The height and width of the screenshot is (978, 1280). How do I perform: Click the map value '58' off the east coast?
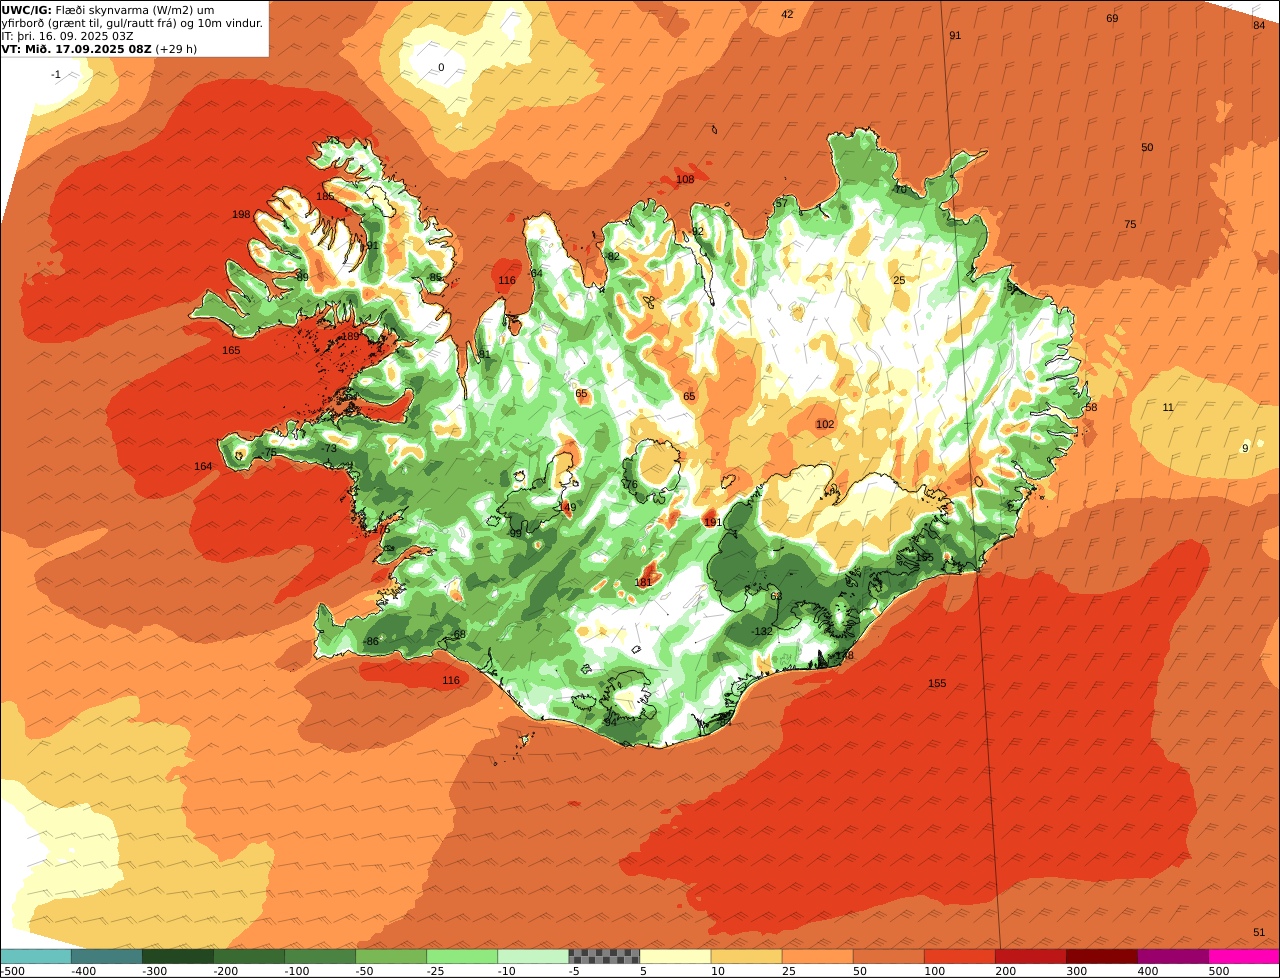pos(1091,408)
